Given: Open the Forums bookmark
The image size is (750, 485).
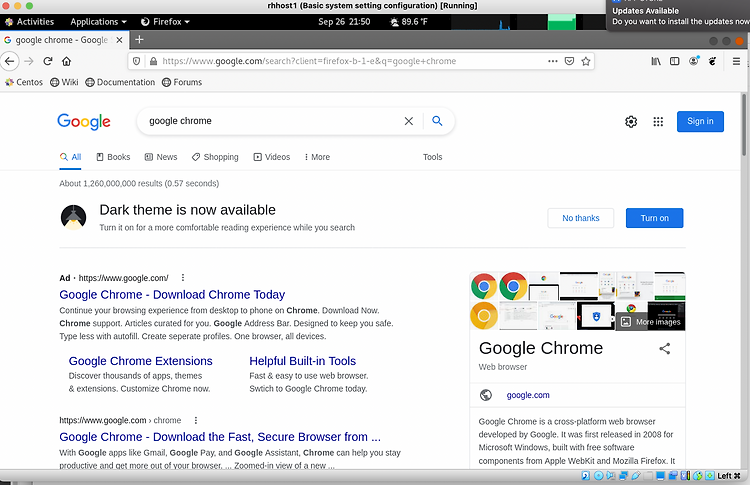Looking at the screenshot, I should 182,82.
